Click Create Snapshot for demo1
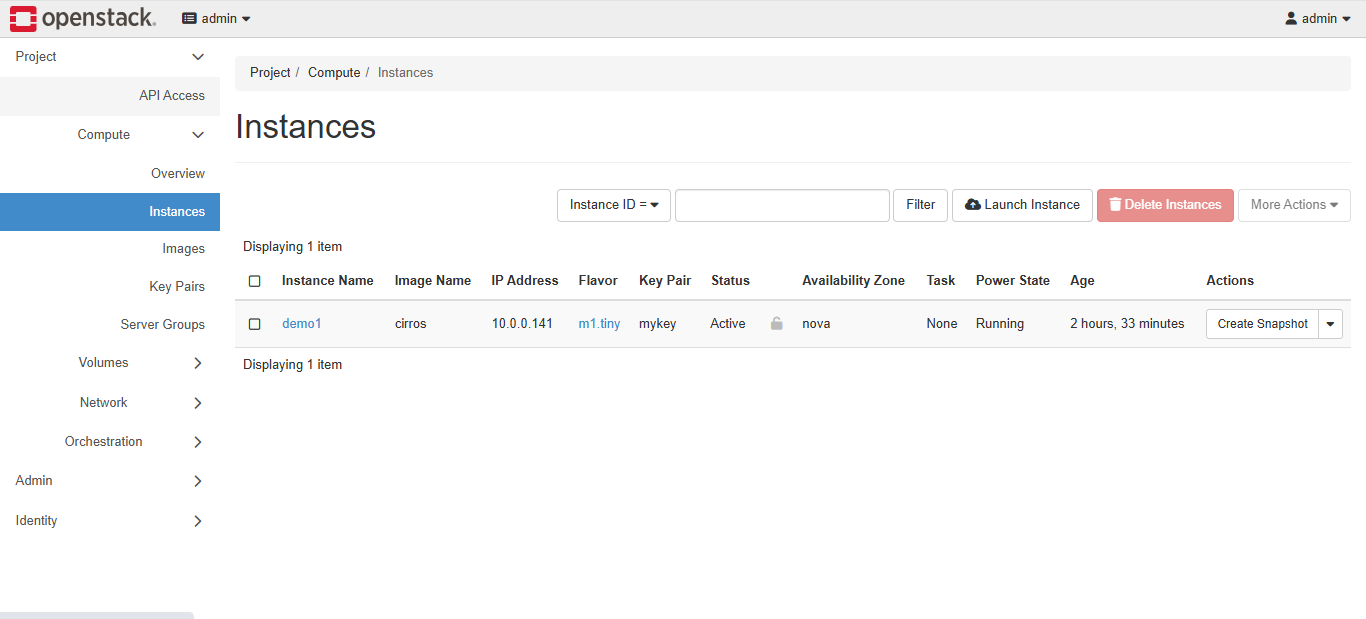 [1262, 324]
